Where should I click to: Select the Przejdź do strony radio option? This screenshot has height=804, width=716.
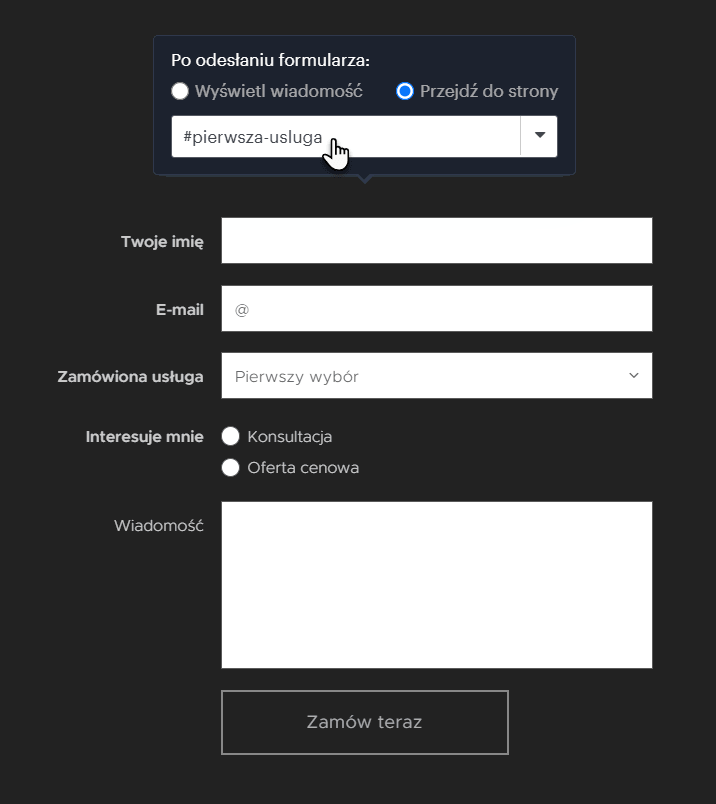click(405, 91)
